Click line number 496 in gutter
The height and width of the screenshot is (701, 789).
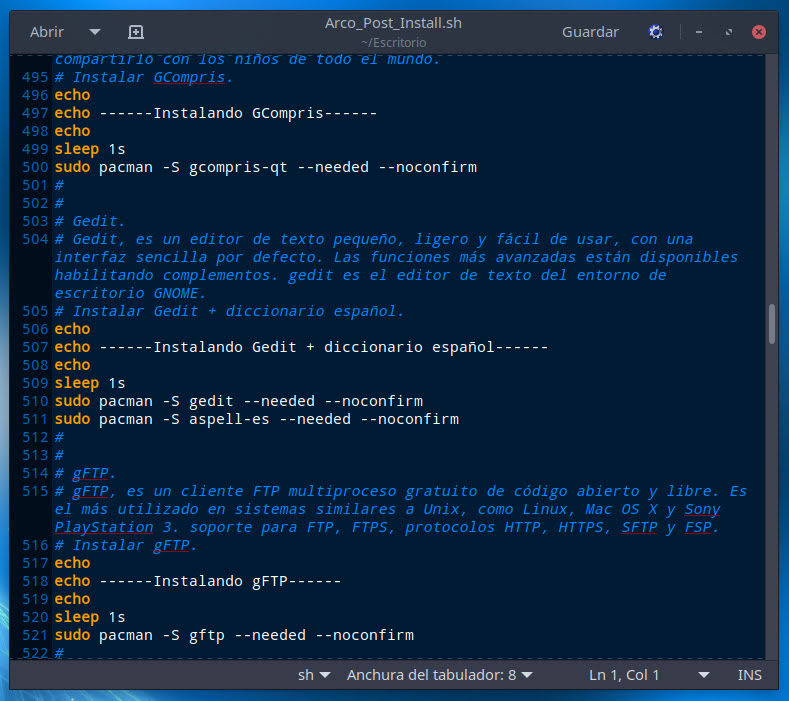[35, 95]
